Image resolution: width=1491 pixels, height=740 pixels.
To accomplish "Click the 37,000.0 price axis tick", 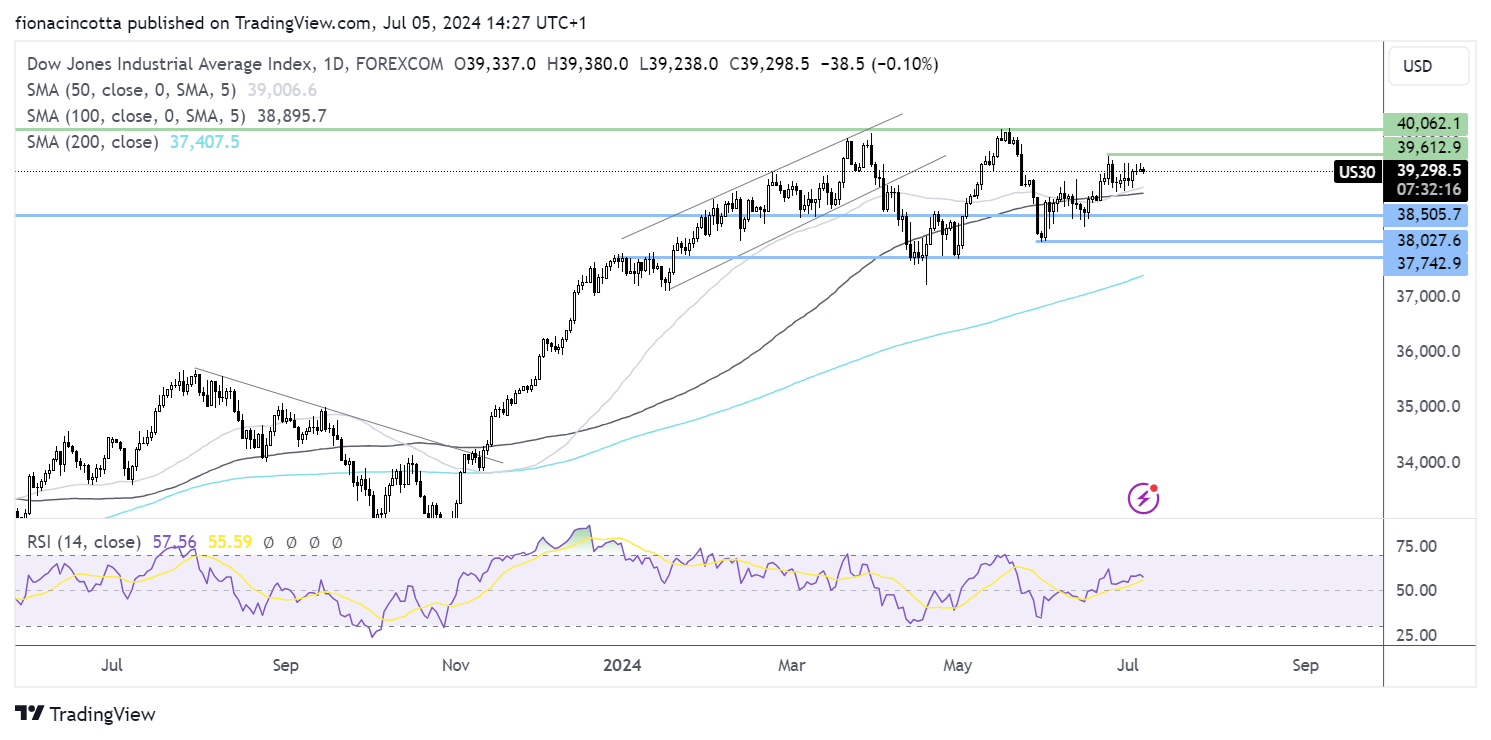I will point(1428,296).
